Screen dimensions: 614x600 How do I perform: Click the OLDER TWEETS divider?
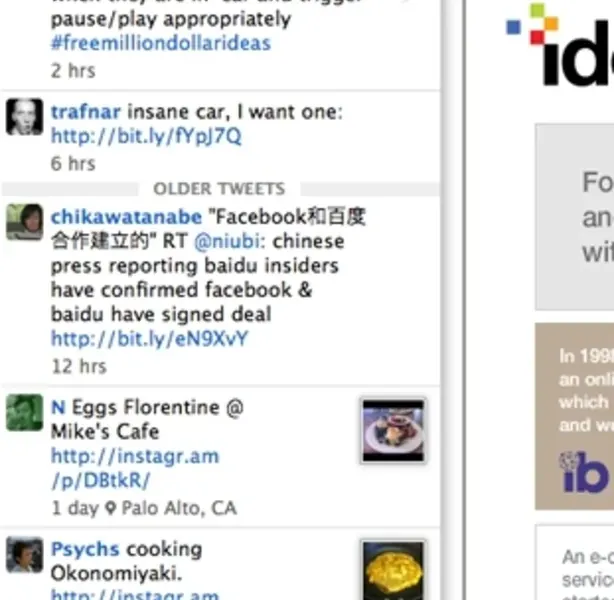pyautogui.click(x=219, y=189)
